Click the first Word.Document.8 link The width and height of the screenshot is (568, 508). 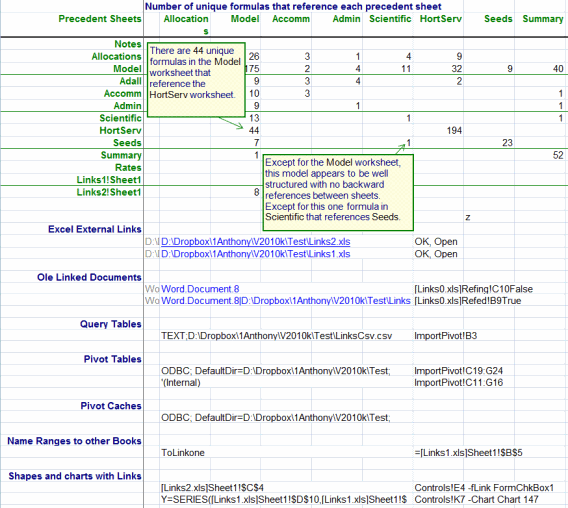(x=200, y=289)
